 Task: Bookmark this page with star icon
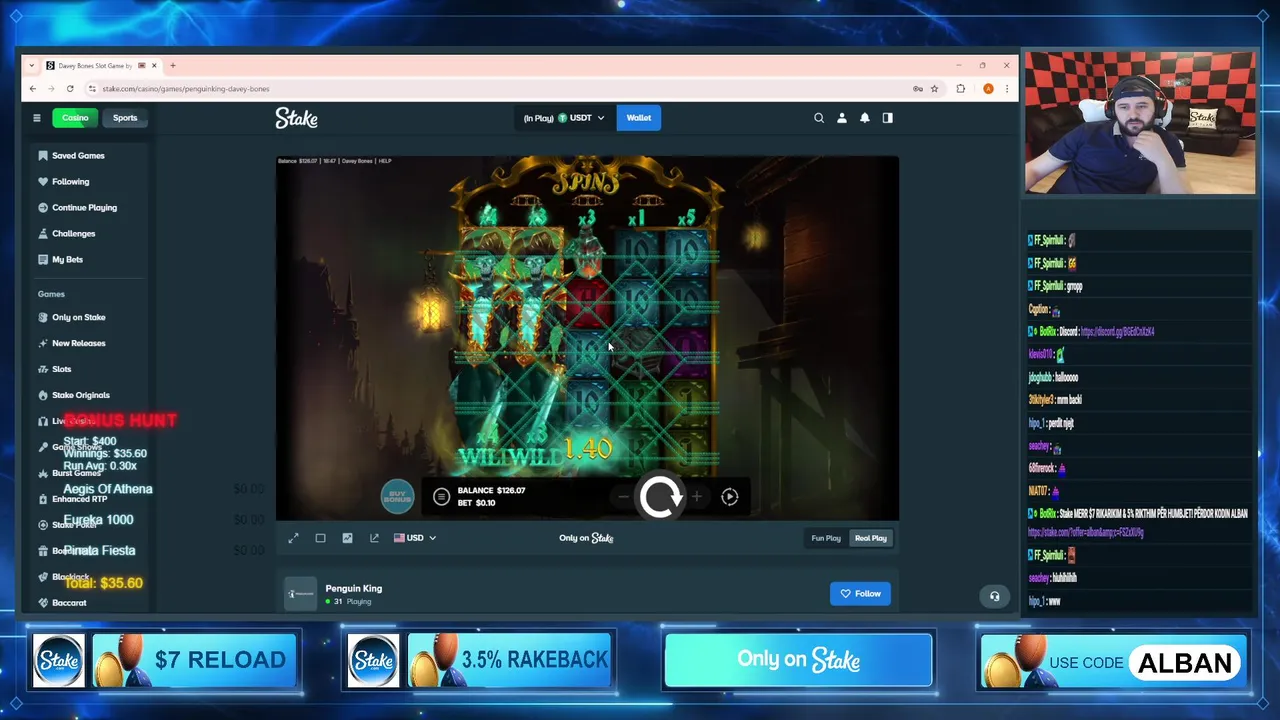pyautogui.click(x=935, y=89)
